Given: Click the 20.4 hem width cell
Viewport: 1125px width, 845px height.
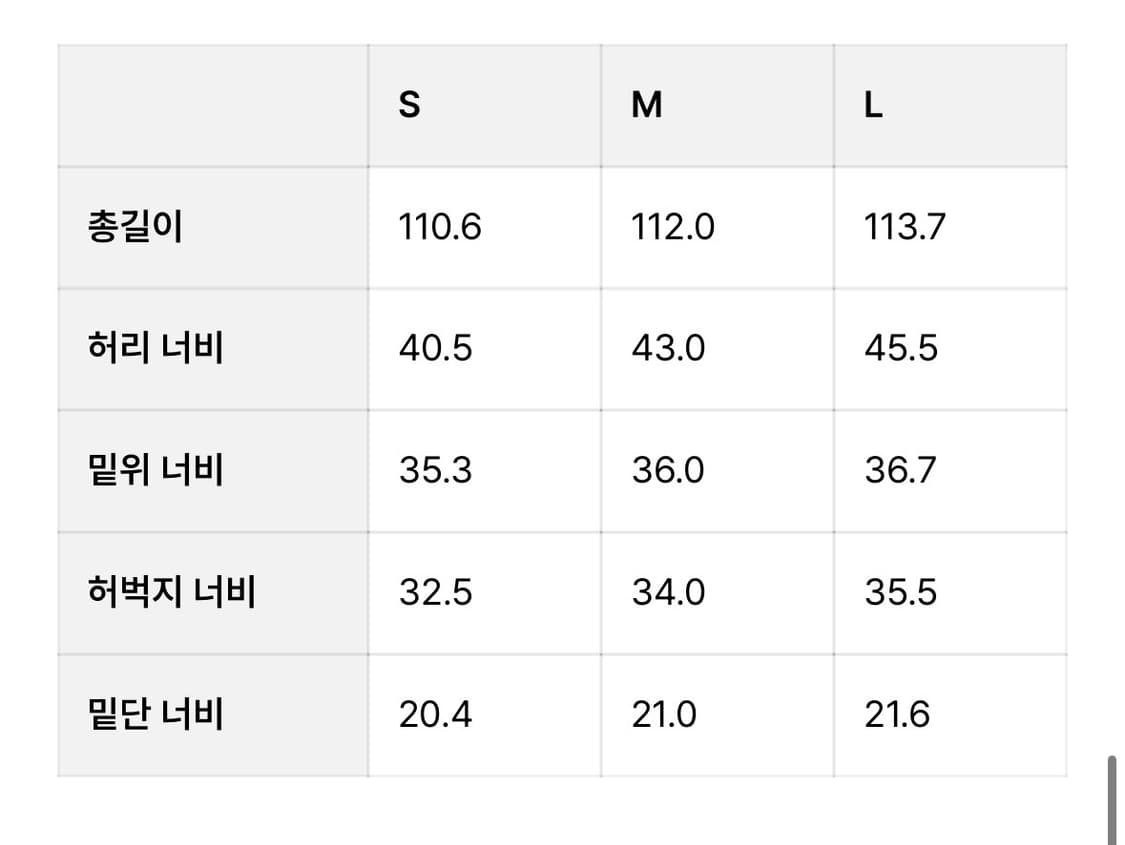Looking at the screenshot, I should click(x=435, y=714).
